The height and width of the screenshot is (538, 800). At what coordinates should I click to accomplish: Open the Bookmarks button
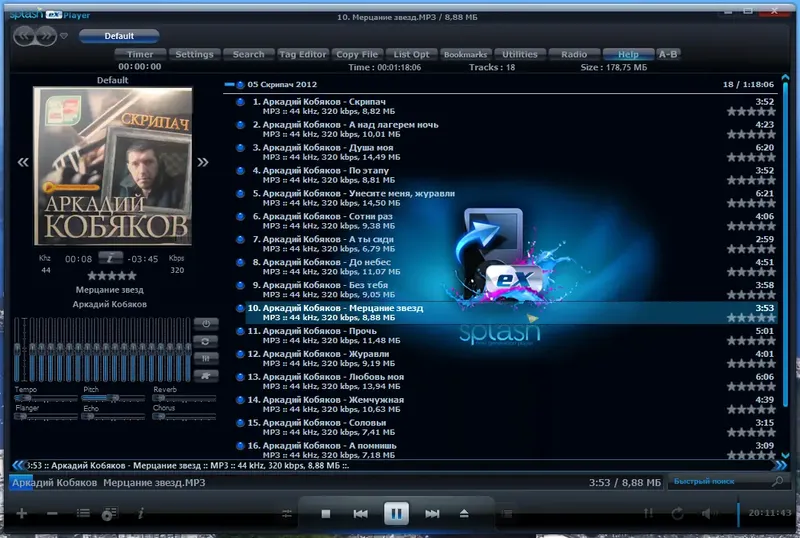(465, 54)
